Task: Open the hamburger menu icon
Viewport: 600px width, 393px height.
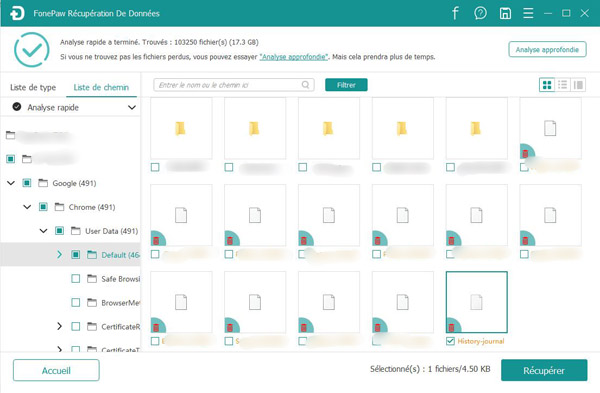Action: click(x=528, y=13)
